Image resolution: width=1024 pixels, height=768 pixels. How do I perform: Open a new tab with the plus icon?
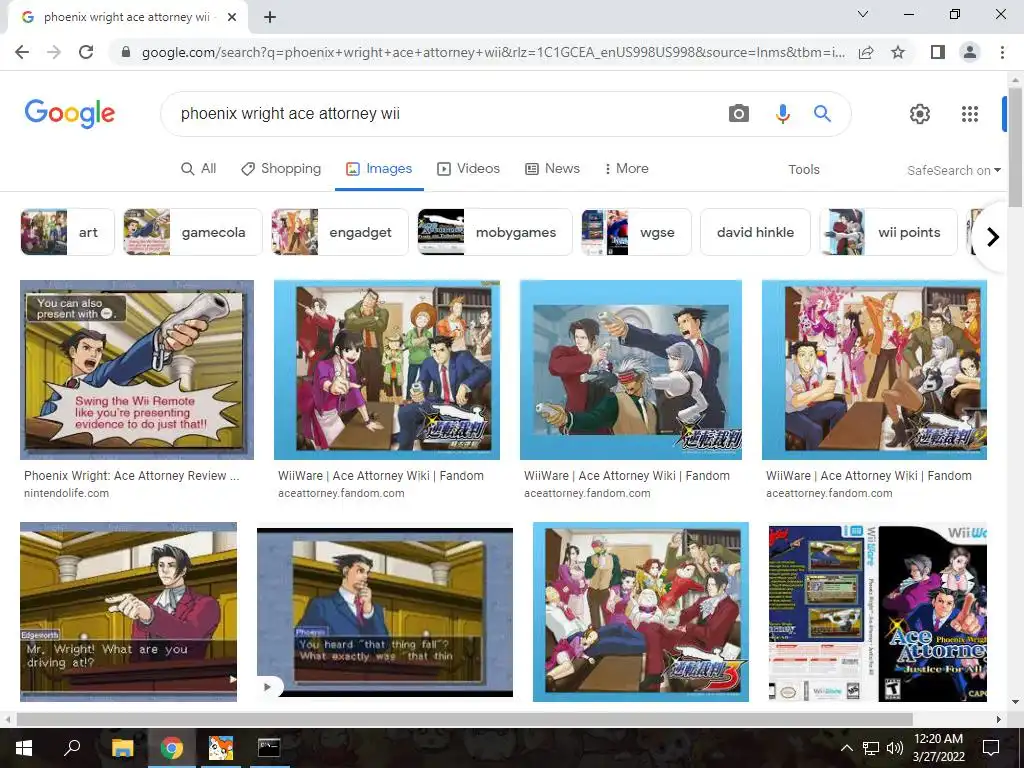coord(270,18)
